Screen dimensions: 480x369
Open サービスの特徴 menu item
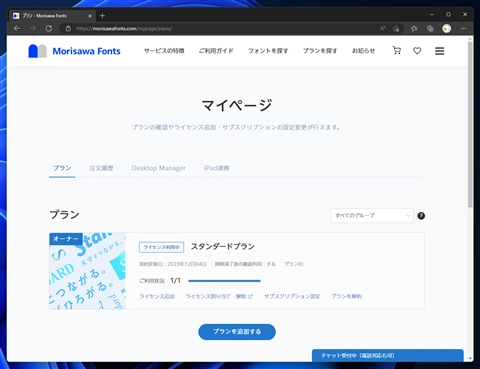pyautogui.click(x=164, y=51)
